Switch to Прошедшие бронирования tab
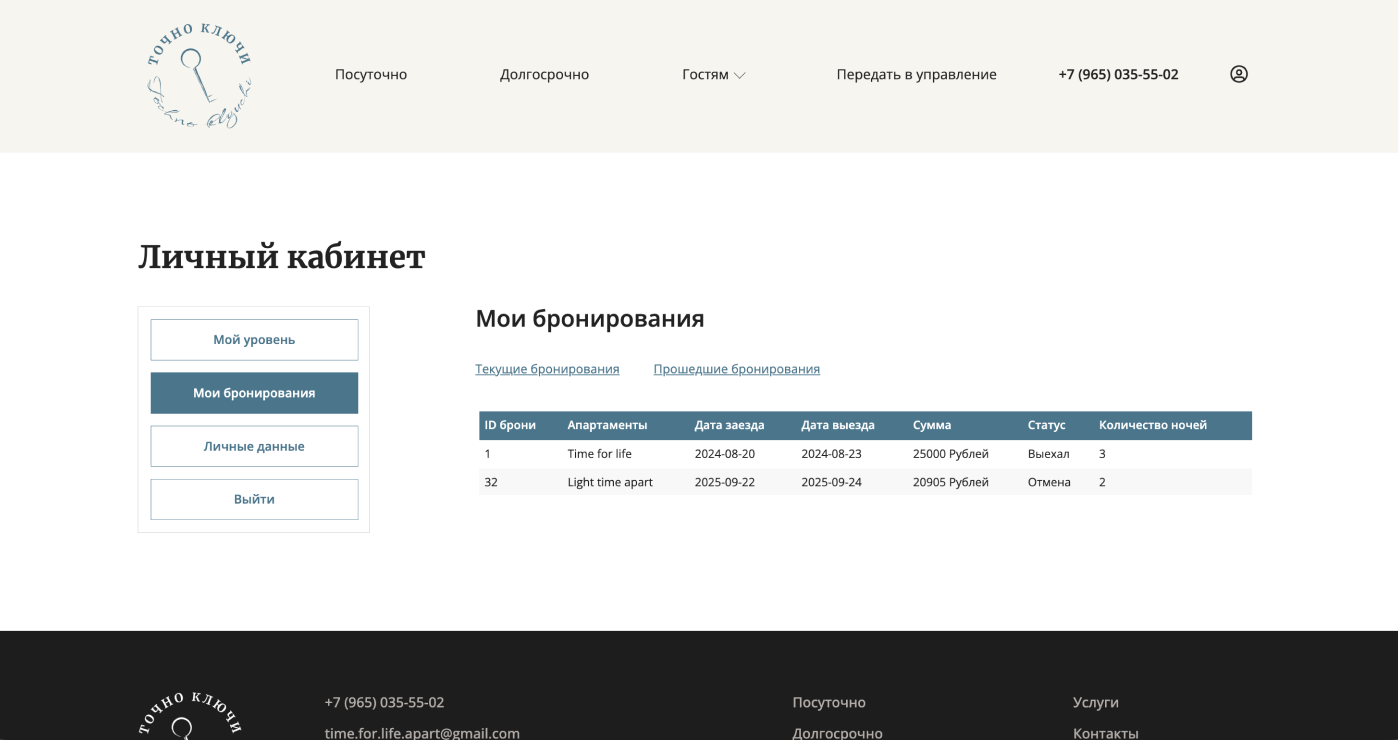Screen dimensions: 1398x740 click(736, 369)
